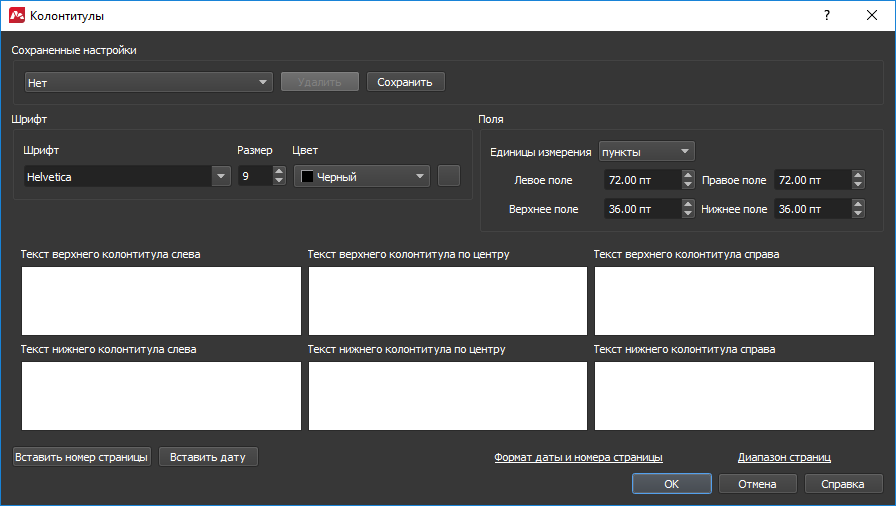Image resolution: width=896 pixels, height=506 pixels.
Task: Click the bottom left footer text box
Action: [x=161, y=396]
